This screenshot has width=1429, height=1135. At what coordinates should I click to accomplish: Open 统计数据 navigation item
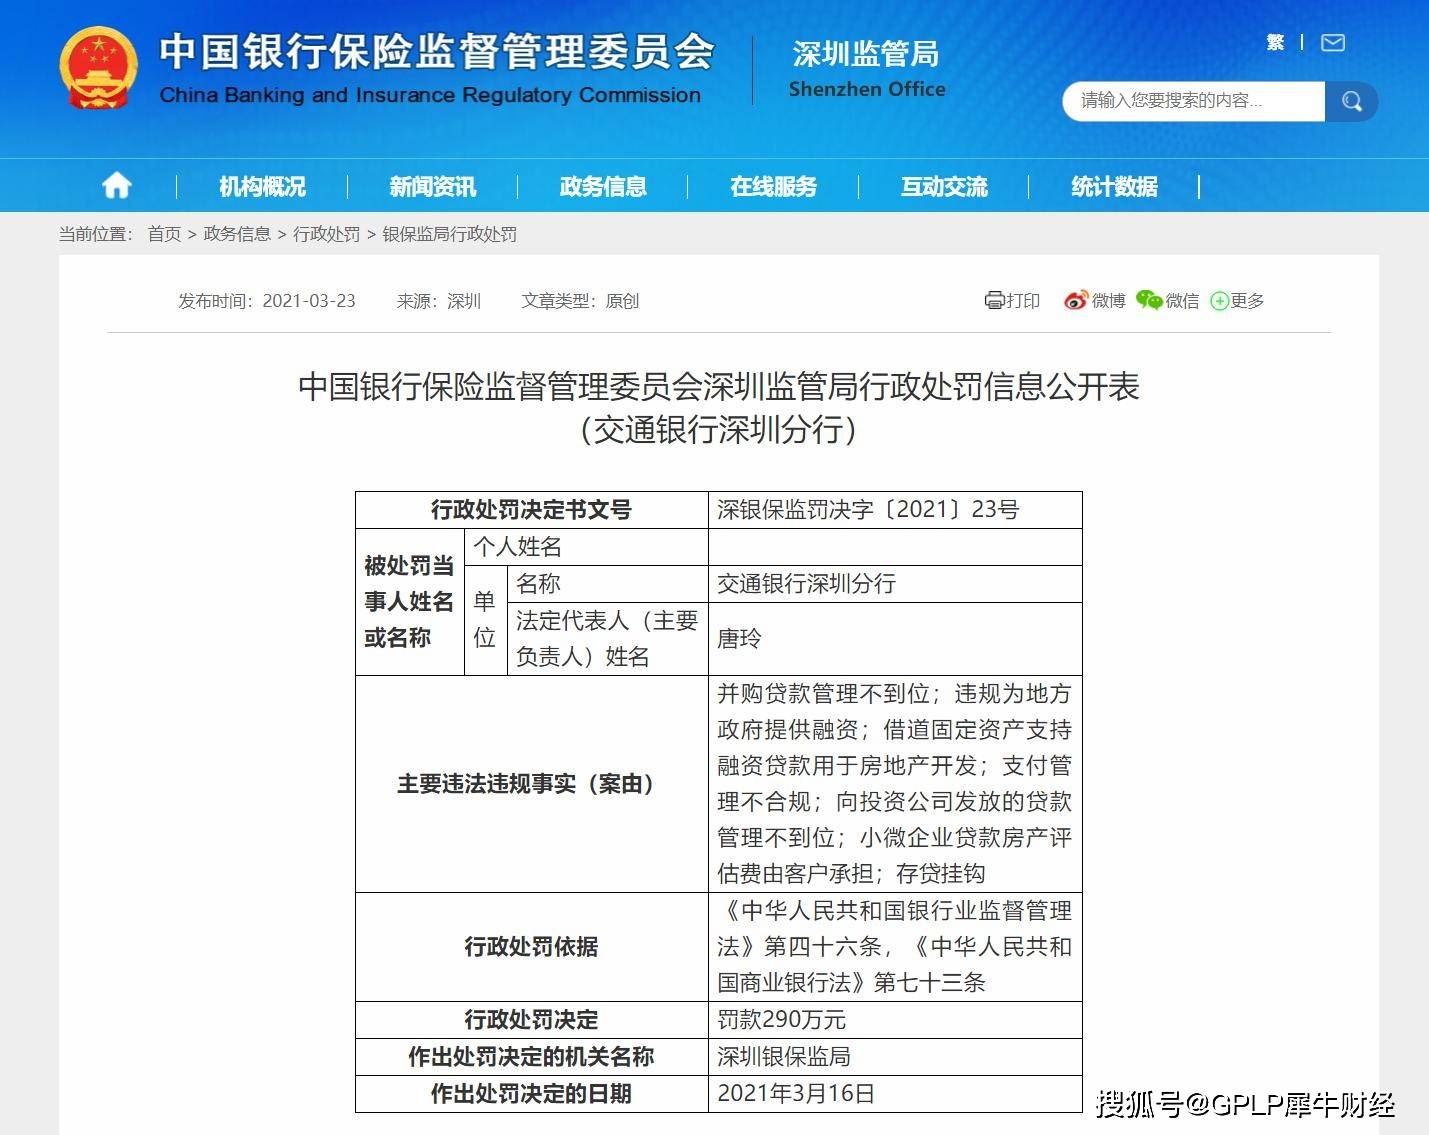pos(1114,187)
